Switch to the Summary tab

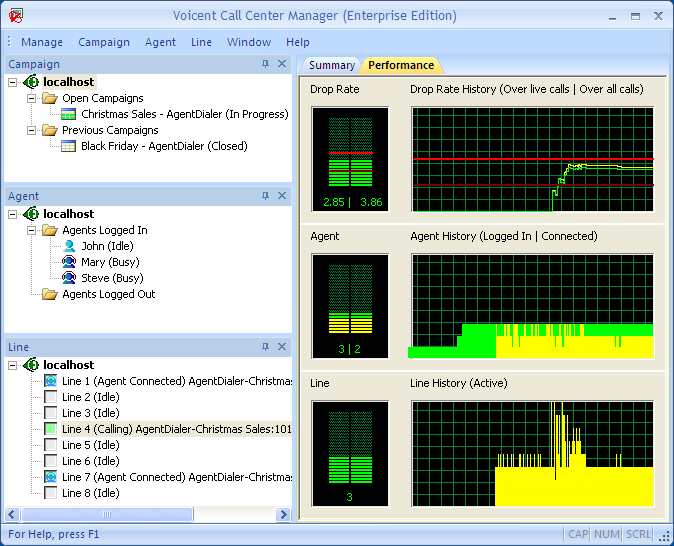(331, 65)
